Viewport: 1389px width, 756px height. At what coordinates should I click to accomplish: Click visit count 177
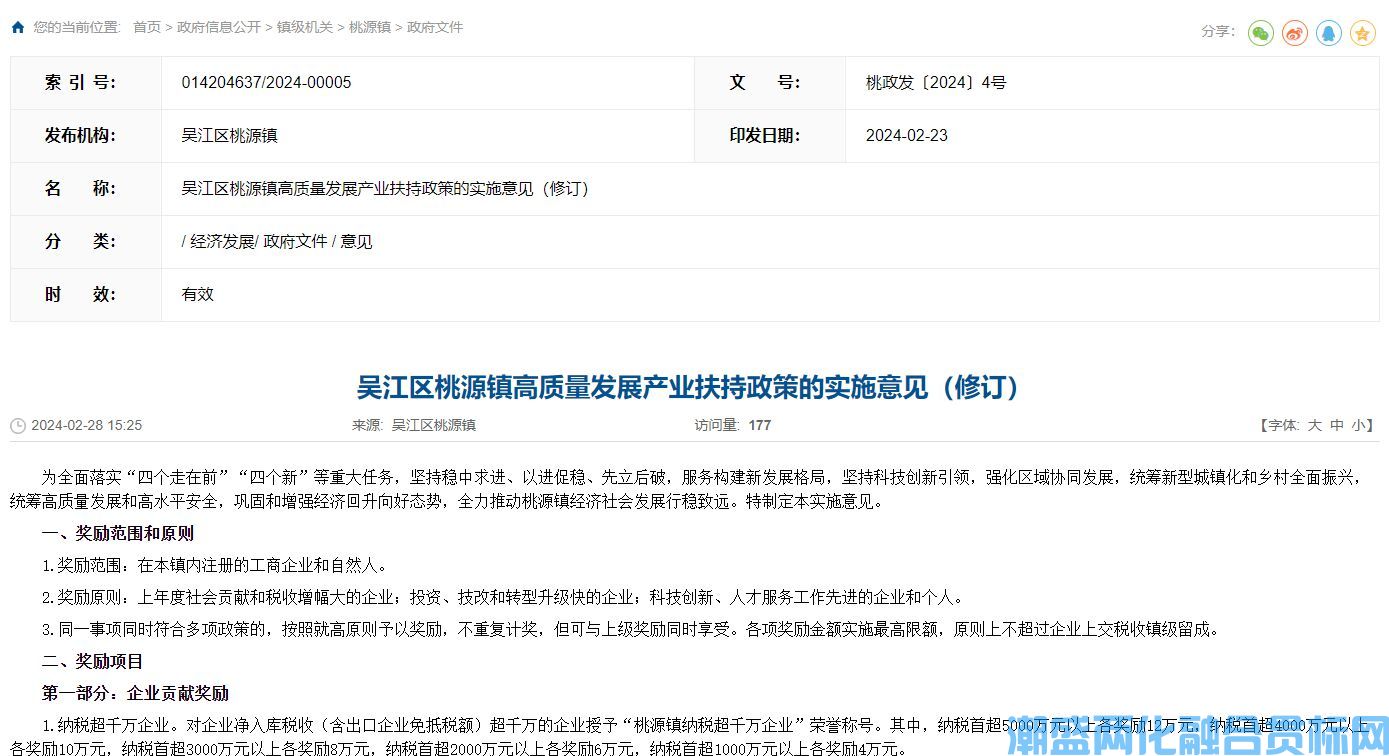tap(760, 425)
